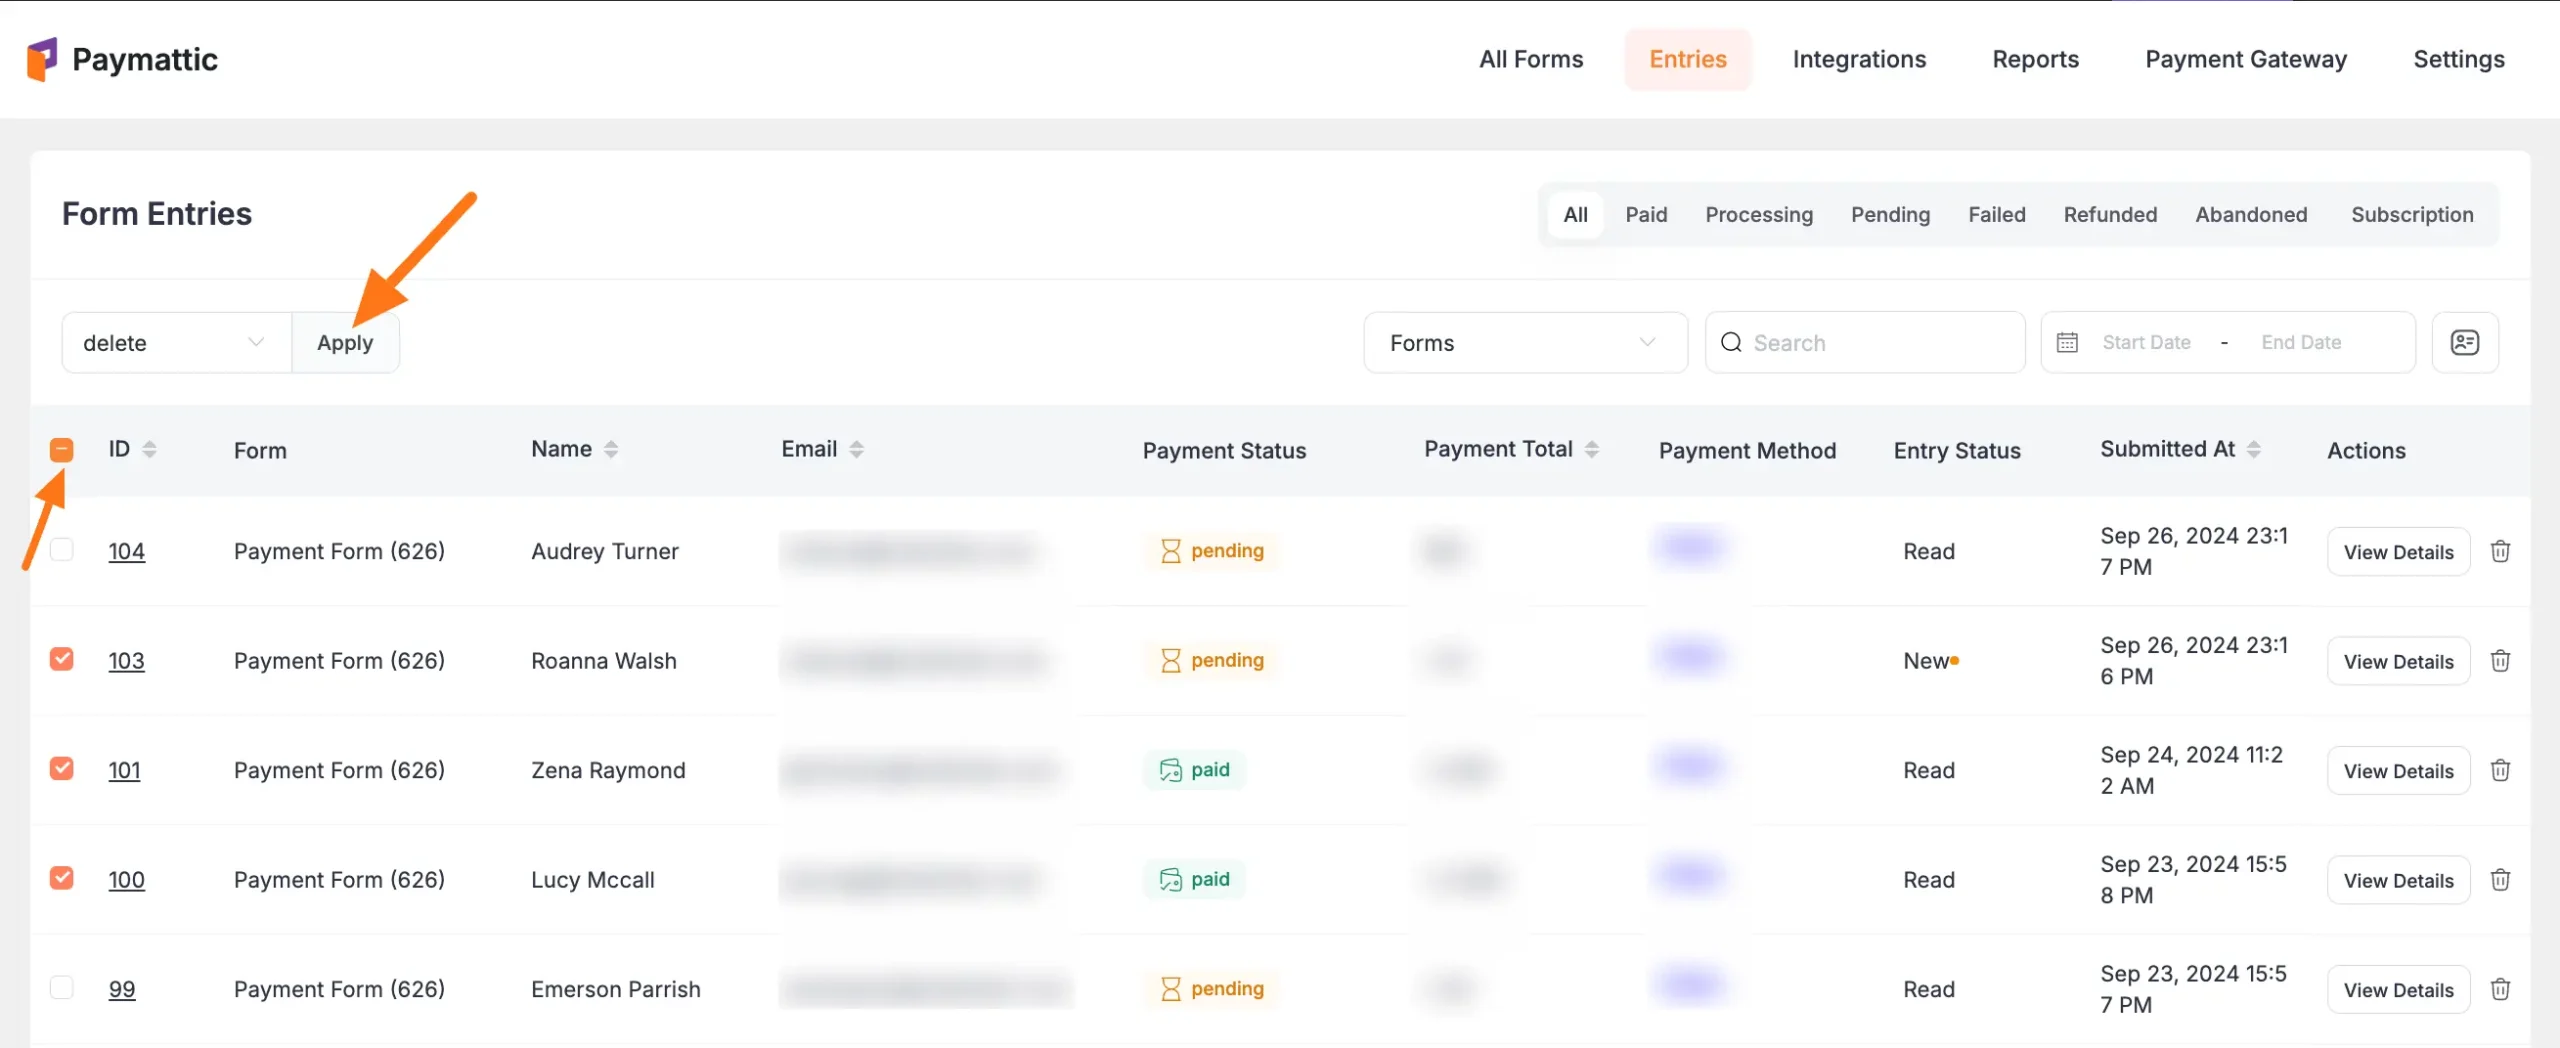The height and width of the screenshot is (1048, 2560).
Task: Click trash icon for Emerson Parrish entry
Action: click(x=2500, y=989)
